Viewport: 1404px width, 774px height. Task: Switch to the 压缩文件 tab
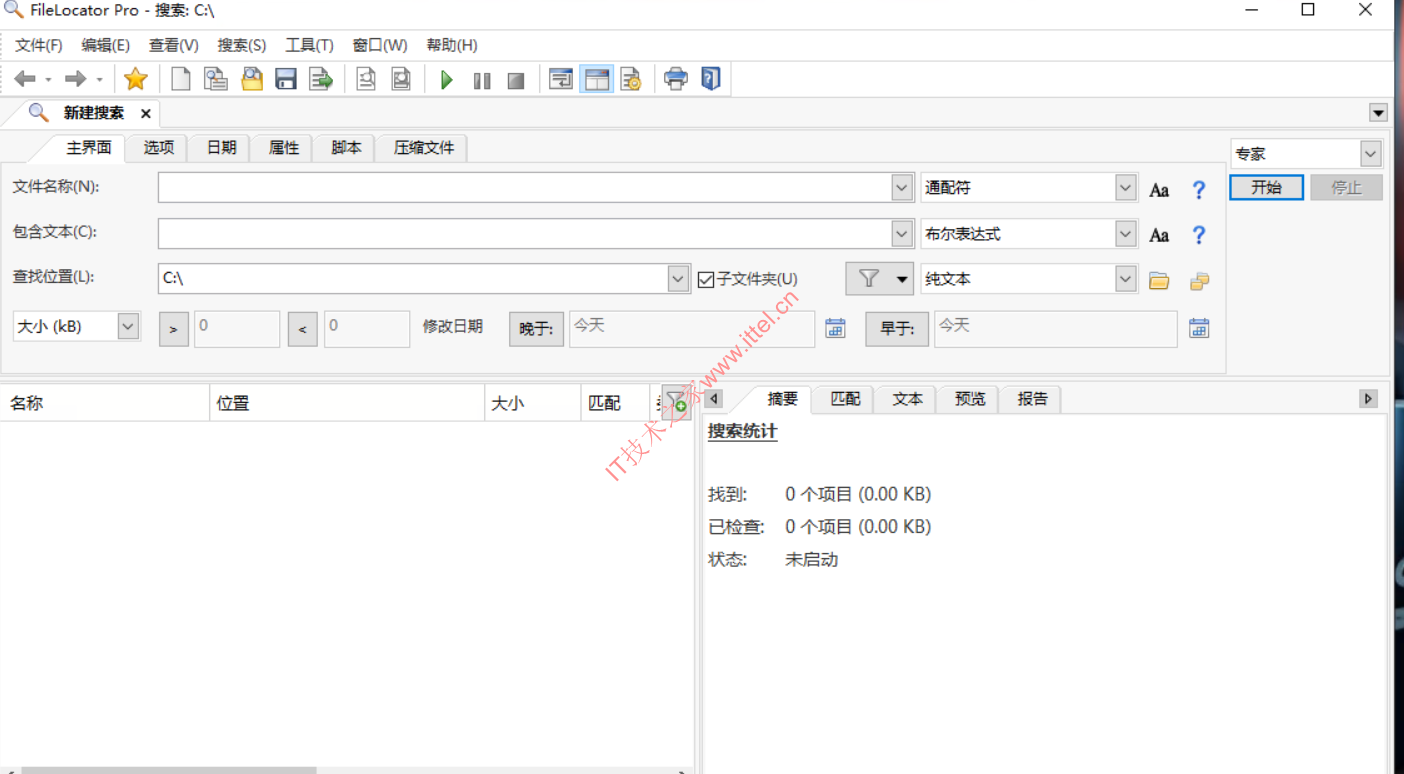click(x=423, y=148)
